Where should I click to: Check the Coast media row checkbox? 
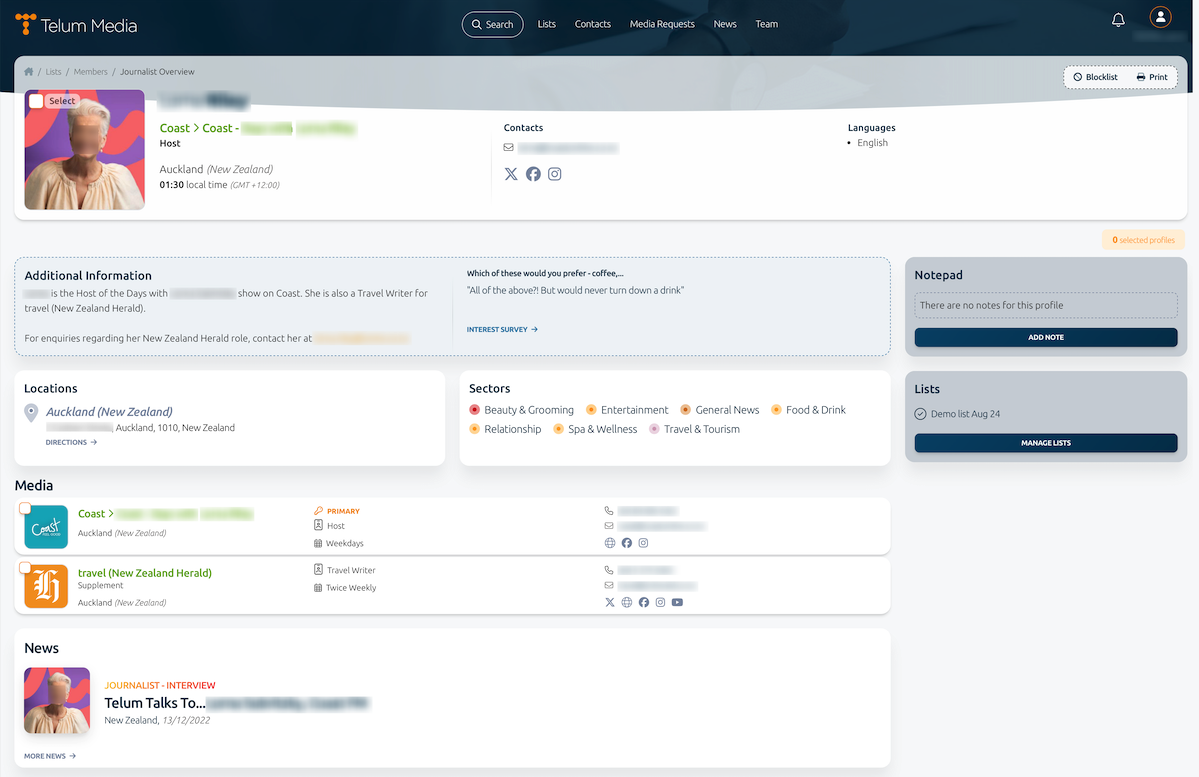25,508
